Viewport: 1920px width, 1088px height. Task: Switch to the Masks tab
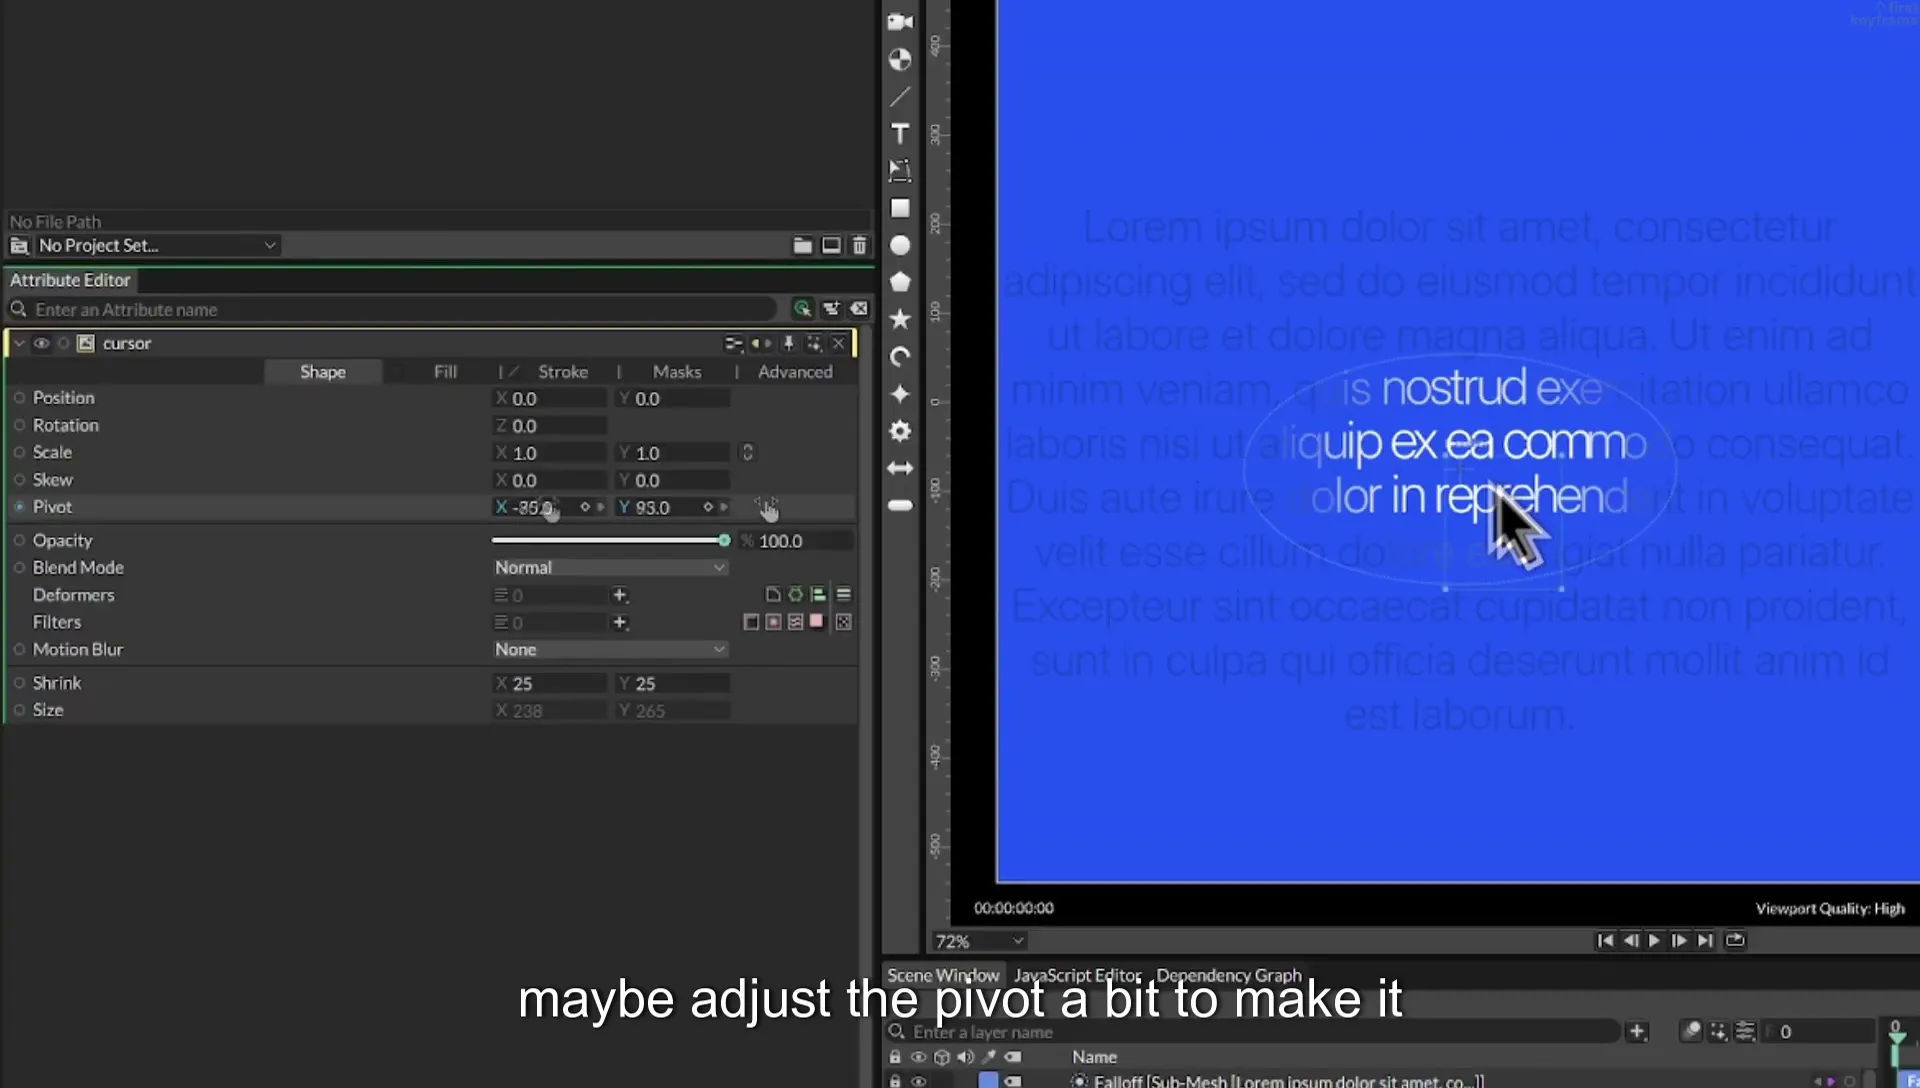coord(677,371)
